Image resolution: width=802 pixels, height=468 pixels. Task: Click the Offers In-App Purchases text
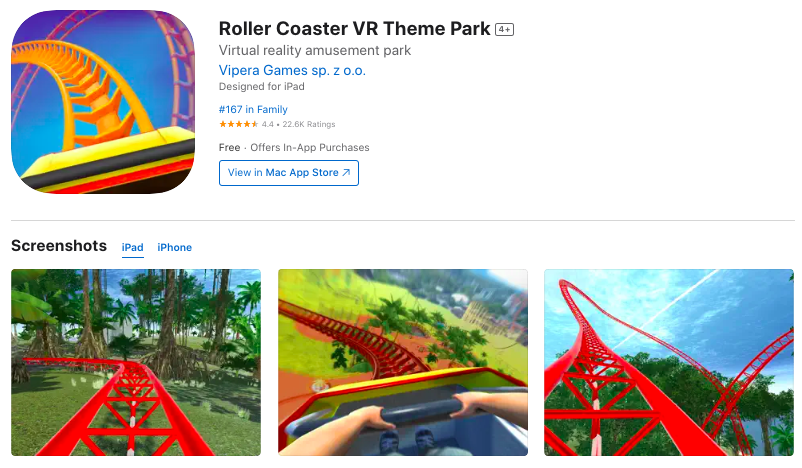(x=309, y=148)
